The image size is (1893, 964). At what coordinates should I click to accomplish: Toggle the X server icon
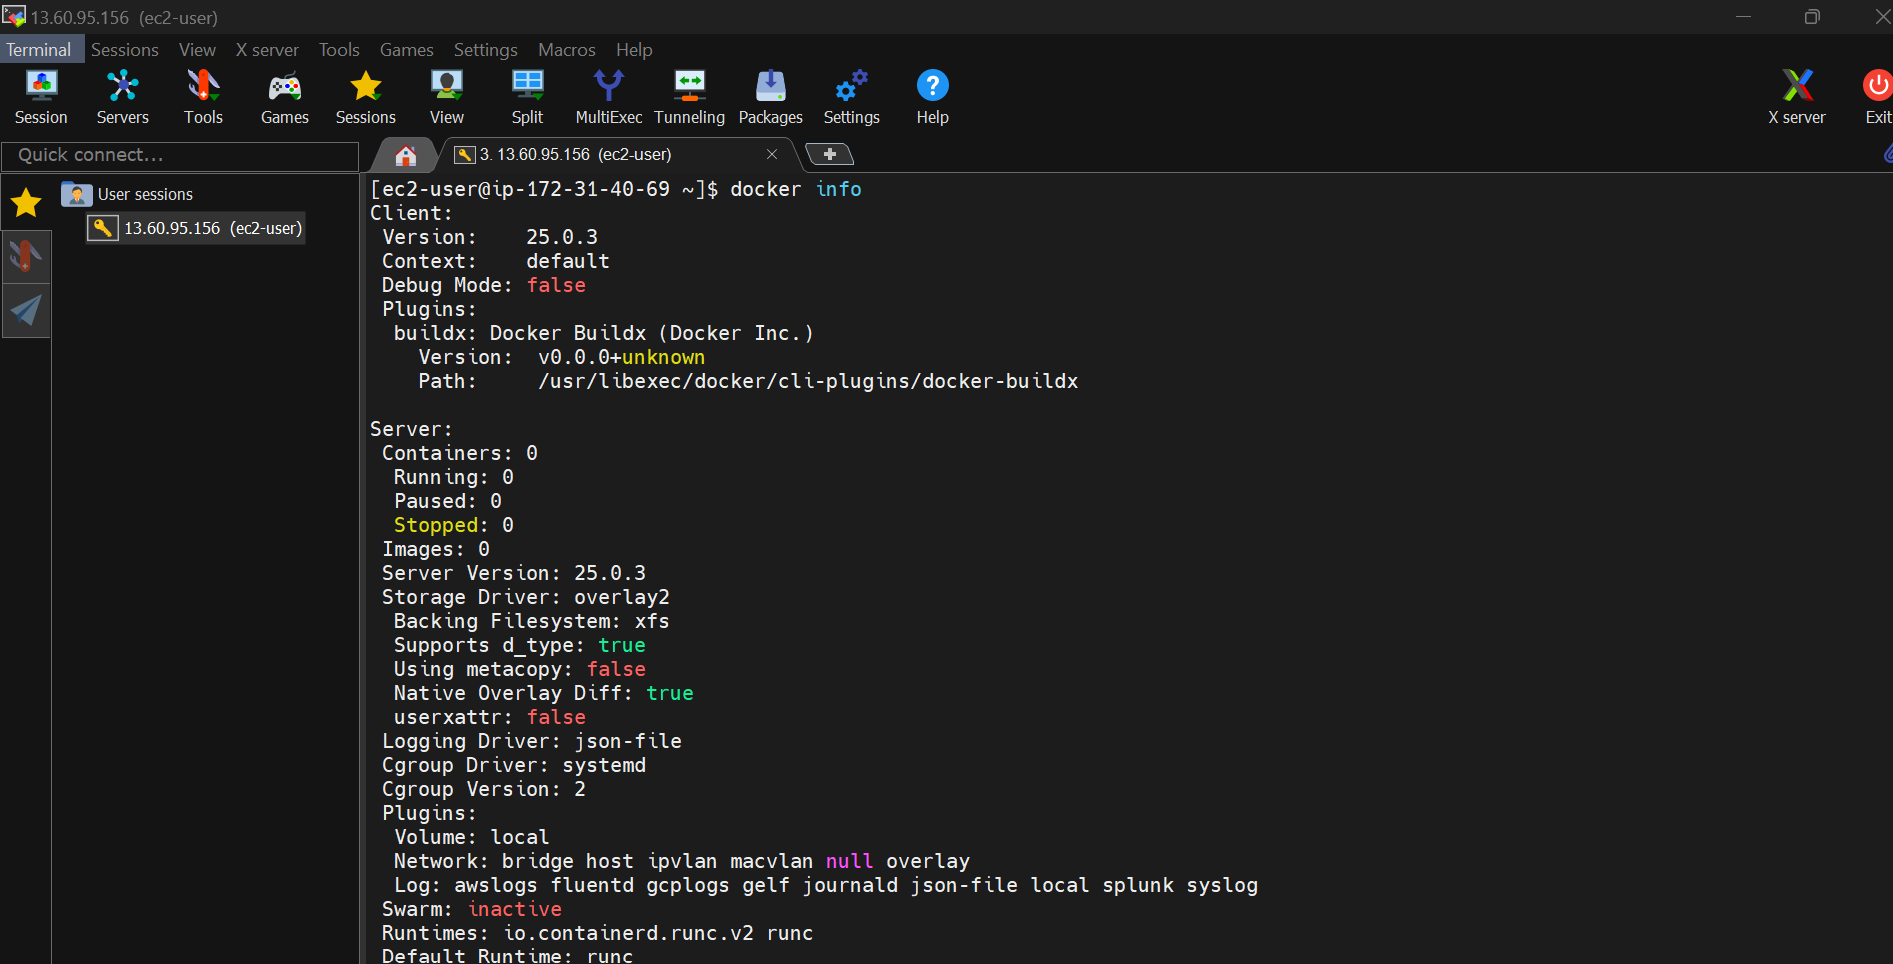[1797, 97]
